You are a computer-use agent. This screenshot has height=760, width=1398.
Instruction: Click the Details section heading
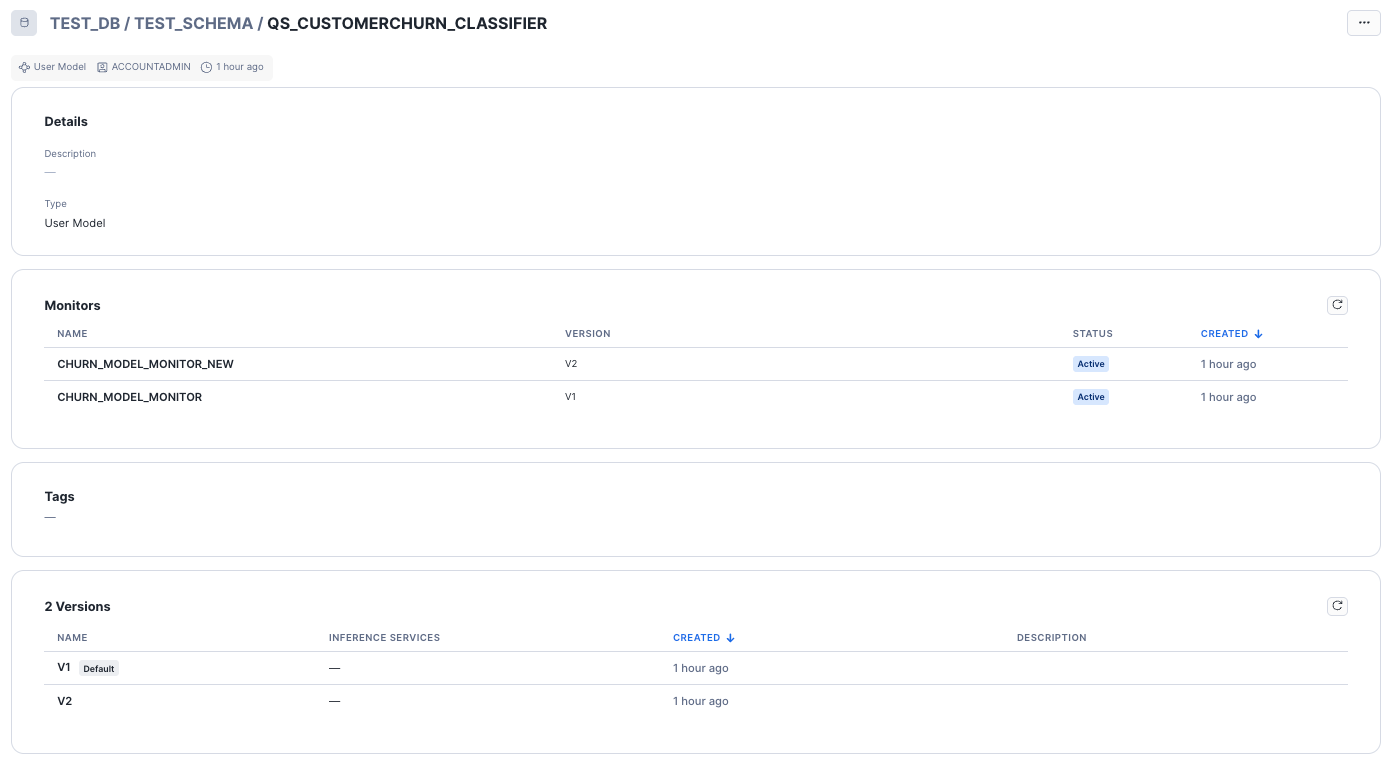click(x=66, y=121)
